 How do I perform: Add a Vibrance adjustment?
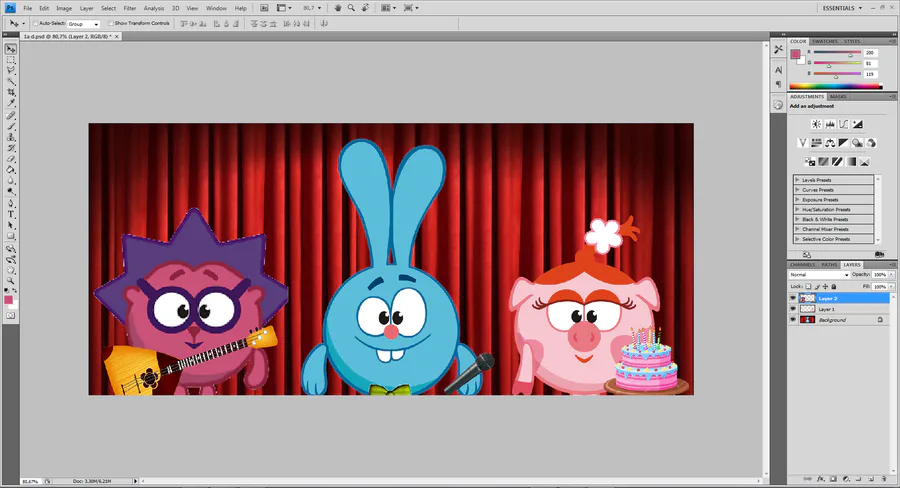tap(802, 143)
